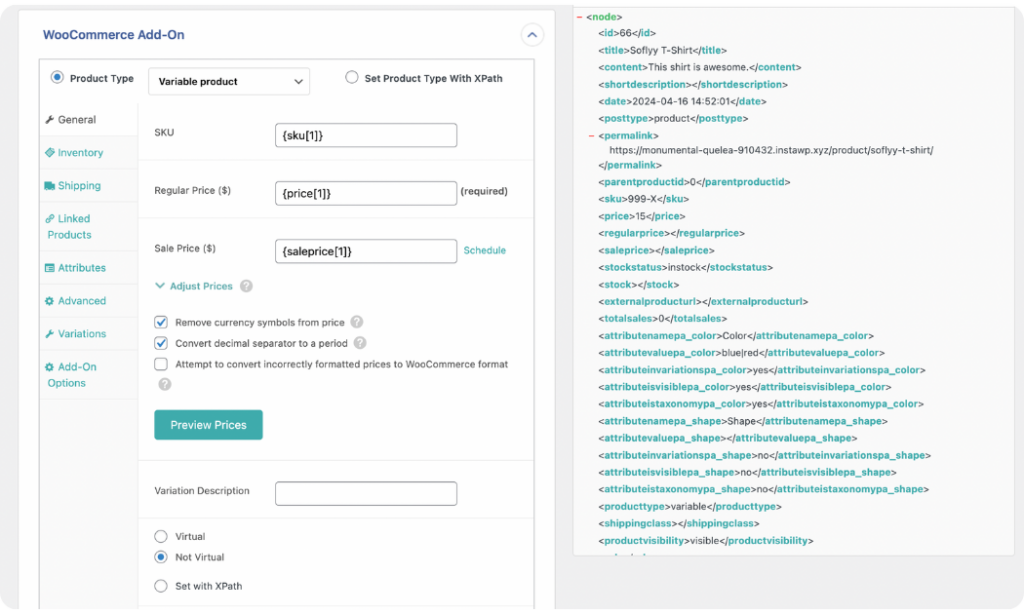Click the content element This shirt is awesome
Image resolution: width=1024 pixels, height=614 pixels.
pyautogui.click(x=699, y=67)
